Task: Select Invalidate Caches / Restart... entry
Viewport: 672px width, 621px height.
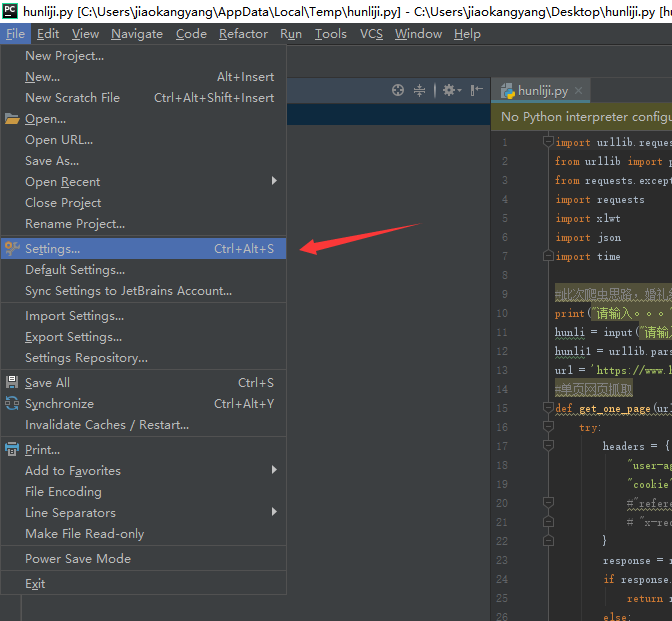Action: click(x=144, y=425)
